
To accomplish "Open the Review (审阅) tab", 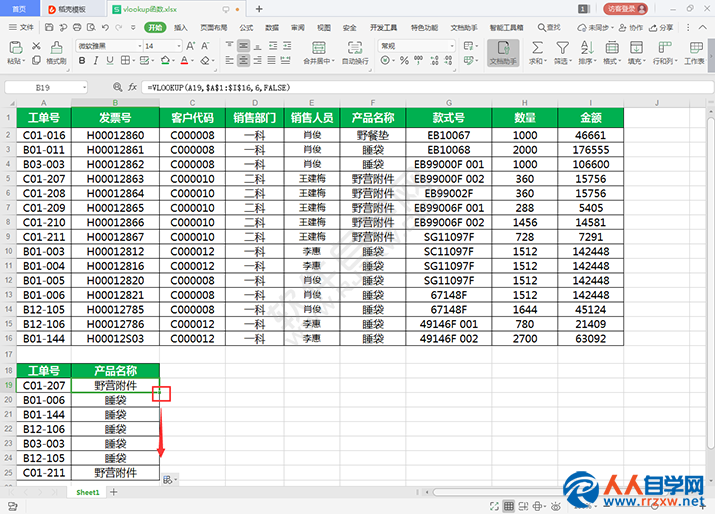I will point(298,27).
